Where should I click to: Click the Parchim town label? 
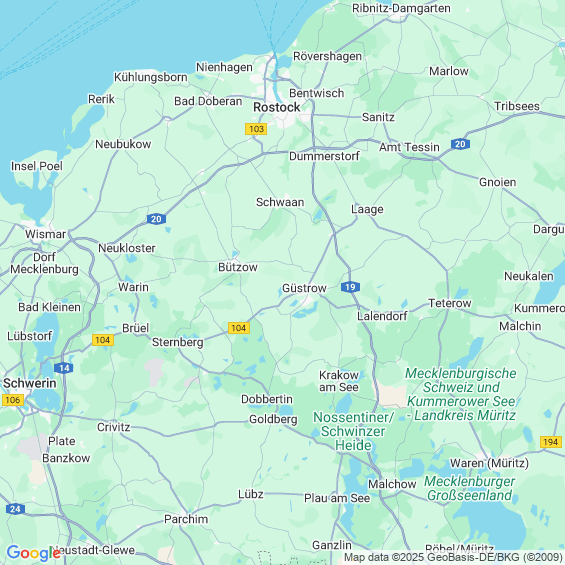pos(186,519)
